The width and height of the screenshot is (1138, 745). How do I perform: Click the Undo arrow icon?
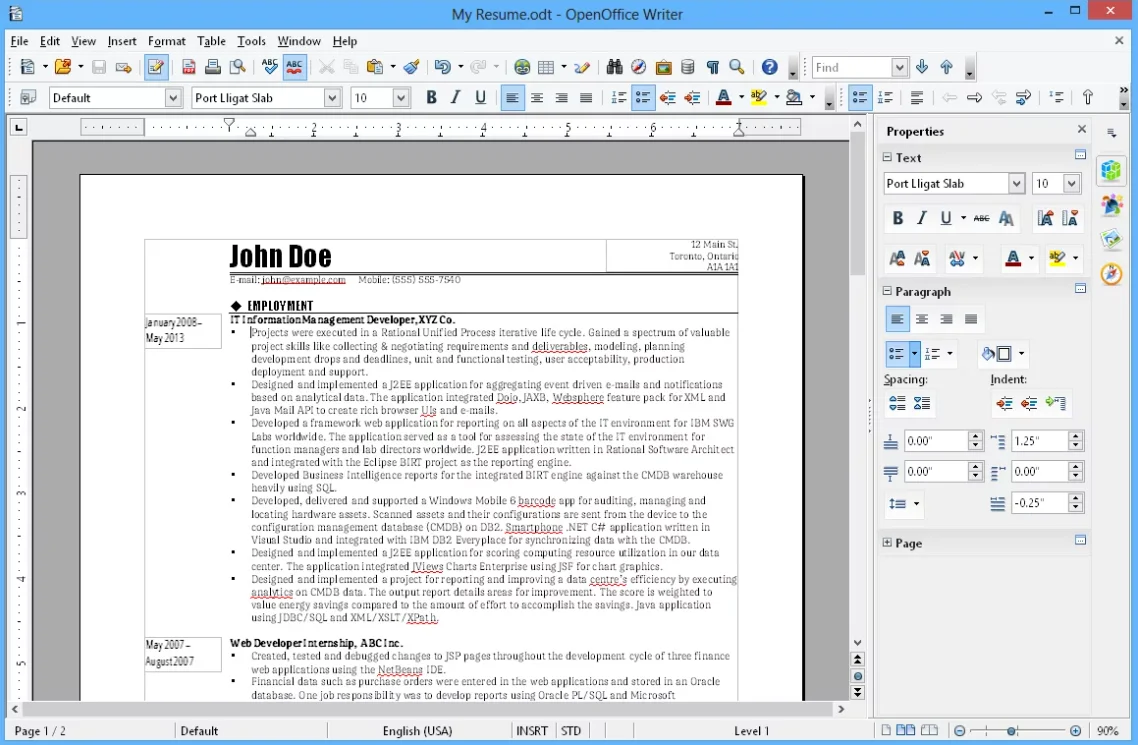[441, 68]
